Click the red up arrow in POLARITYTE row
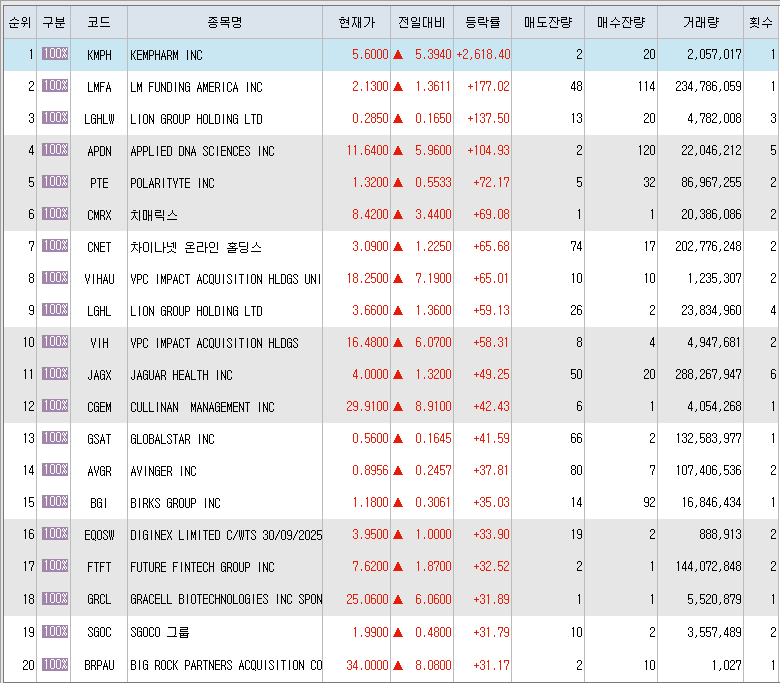 point(398,183)
